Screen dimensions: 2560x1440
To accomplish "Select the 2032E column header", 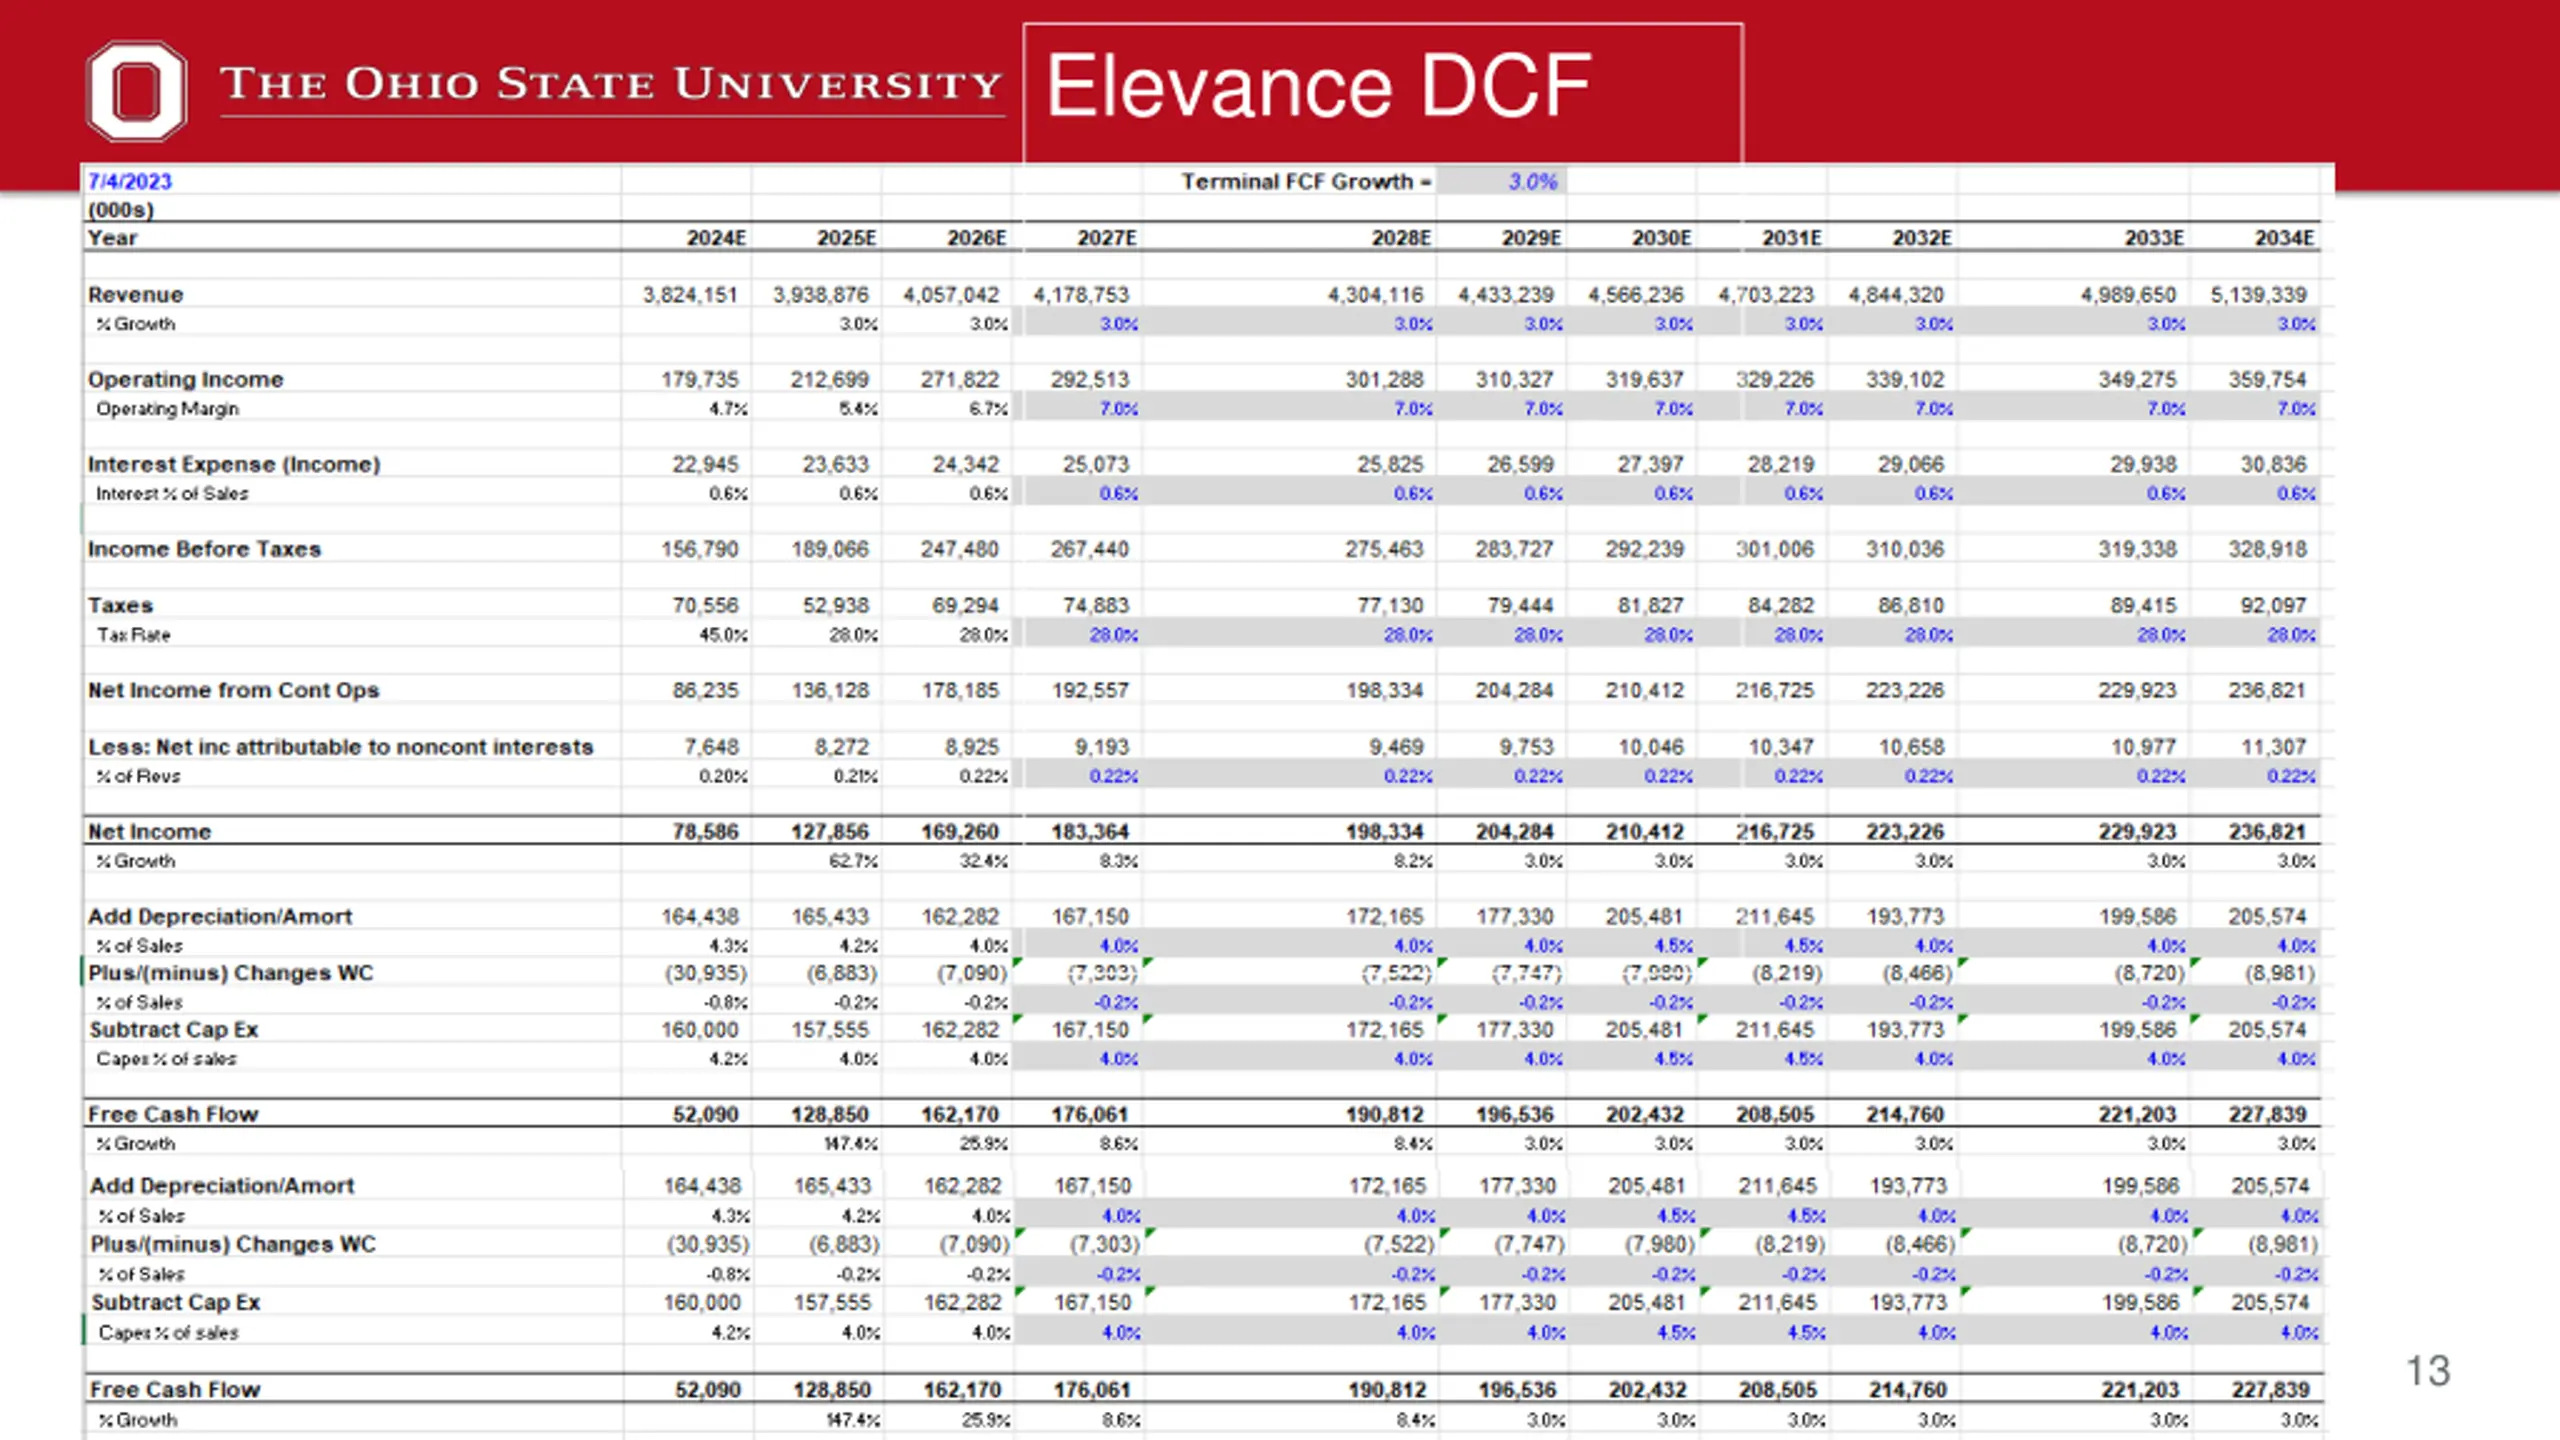I will click(1921, 238).
